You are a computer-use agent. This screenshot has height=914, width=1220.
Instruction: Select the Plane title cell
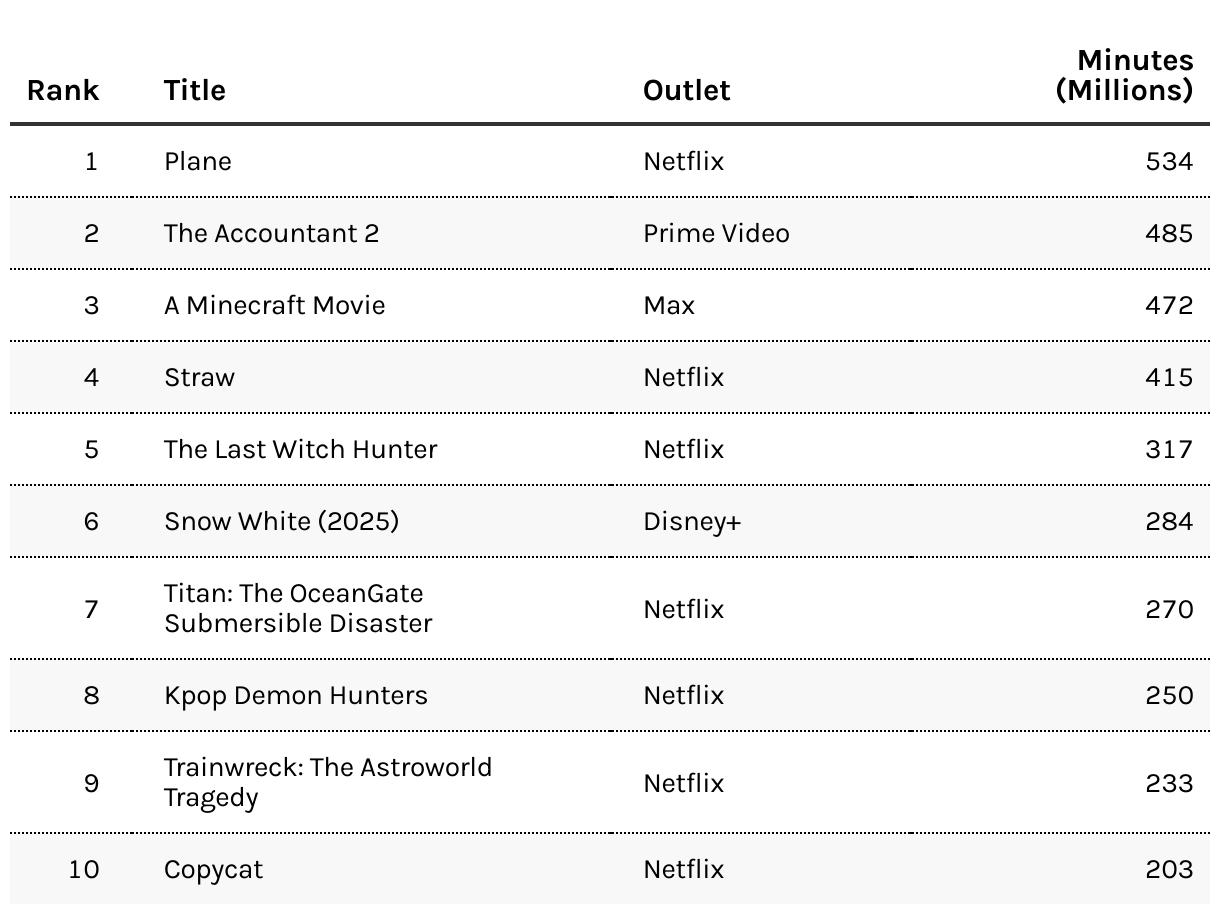(198, 161)
